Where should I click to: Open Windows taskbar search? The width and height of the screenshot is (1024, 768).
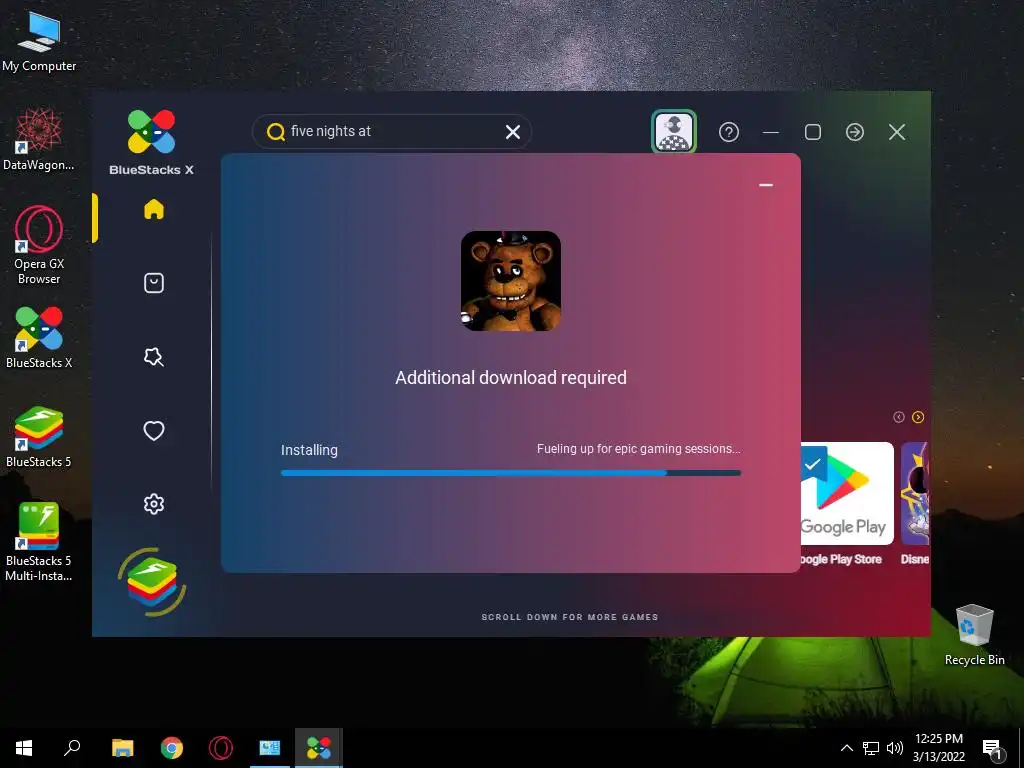point(72,748)
